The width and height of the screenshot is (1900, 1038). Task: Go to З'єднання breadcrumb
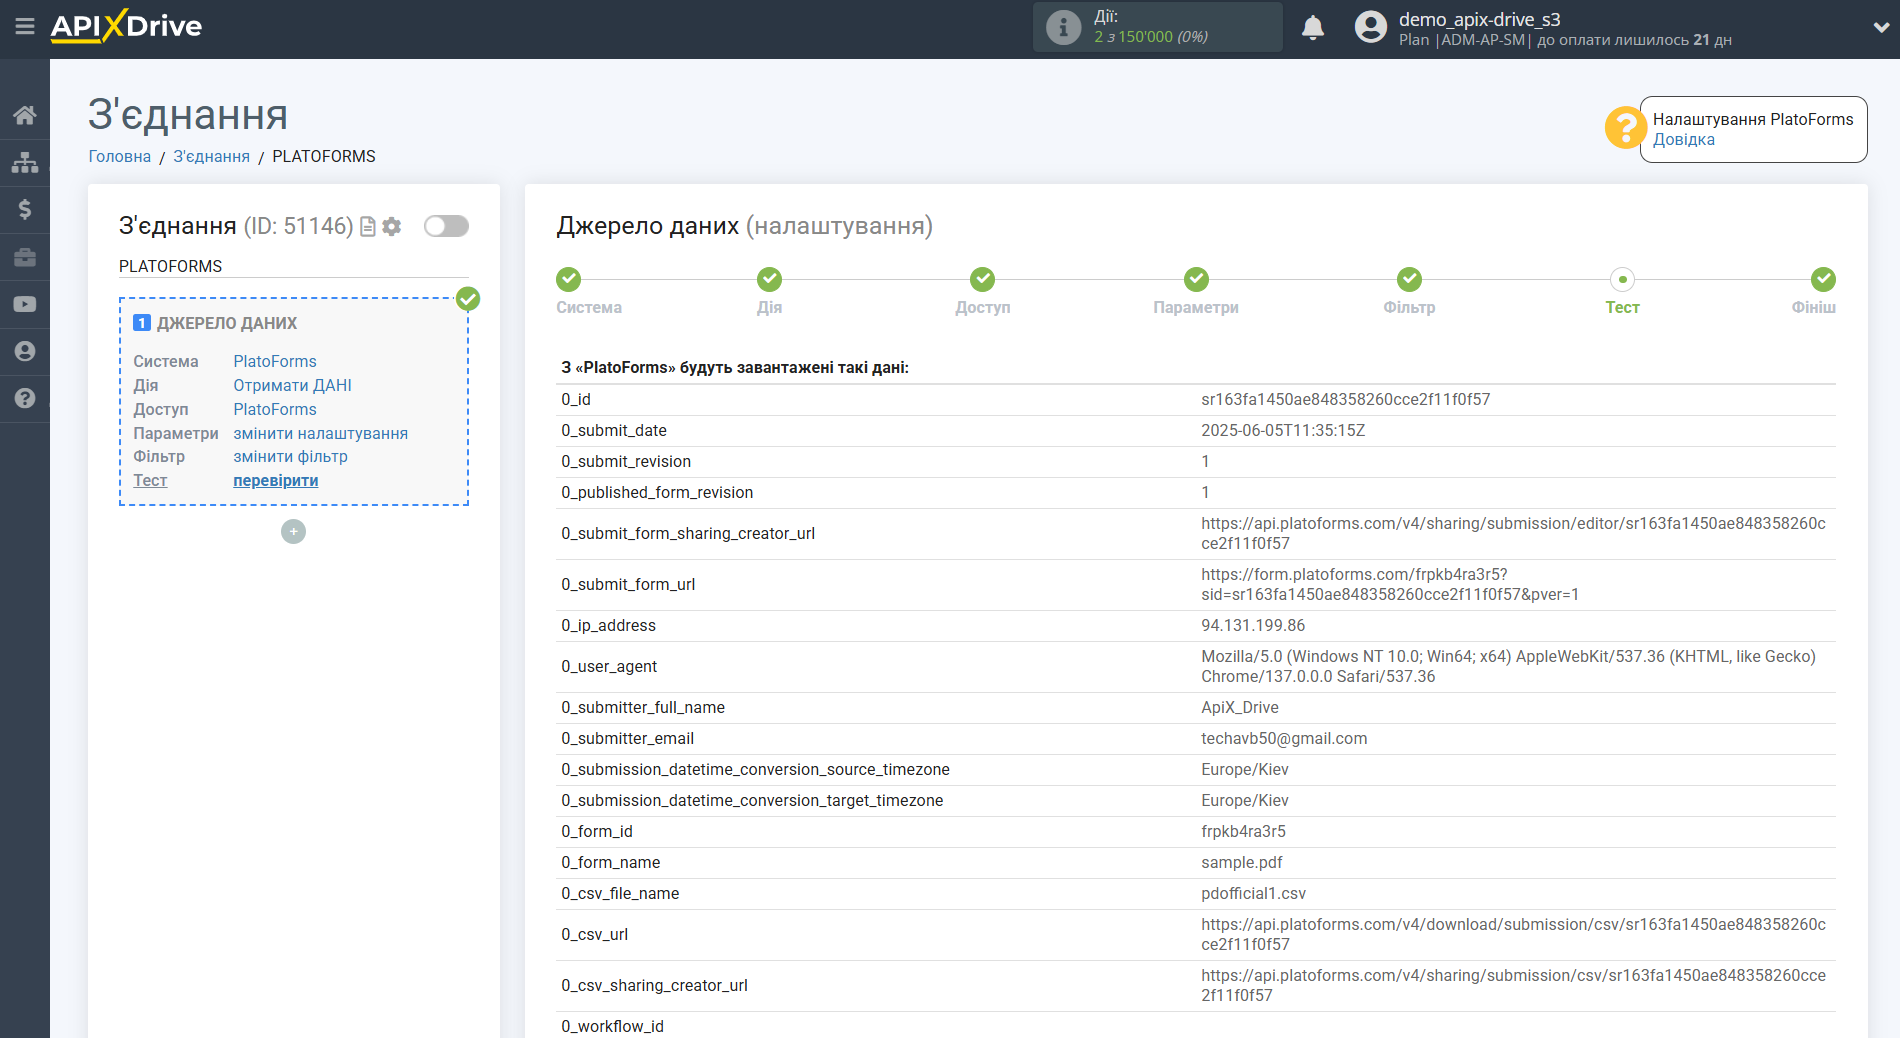click(211, 157)
